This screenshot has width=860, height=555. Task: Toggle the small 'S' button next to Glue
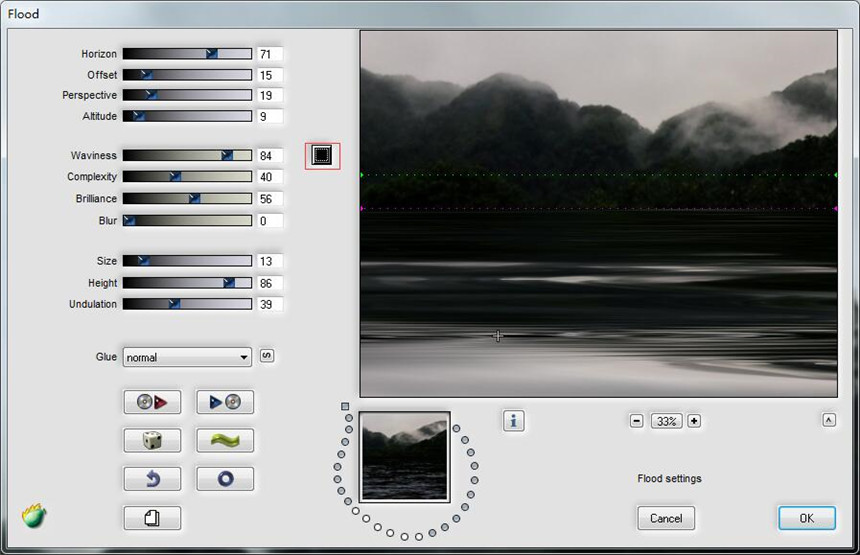point(267,356)
